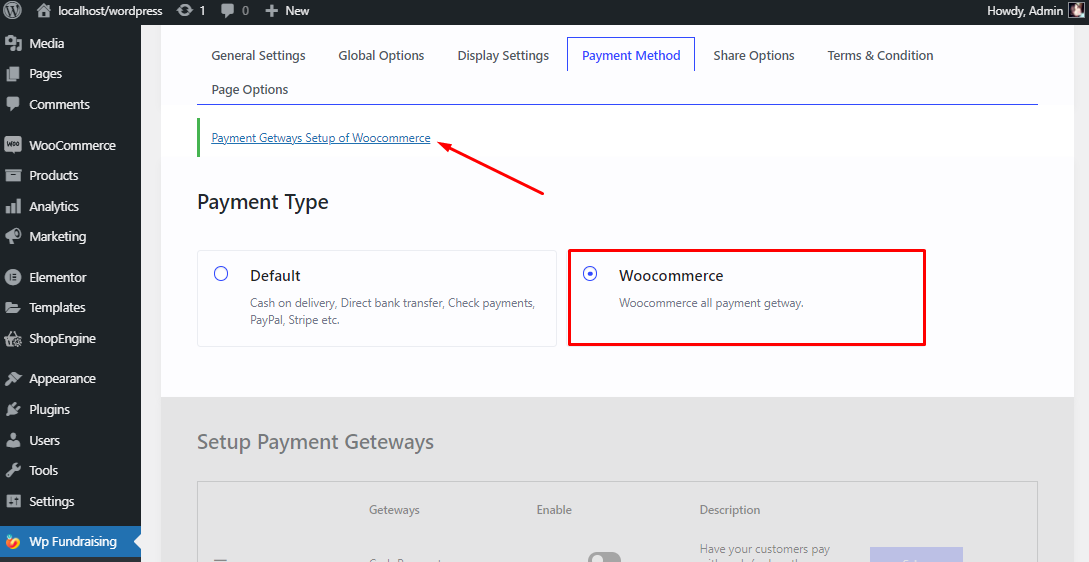The height and width of the screenshot is (562, 1089).
Task: Click the Analytics bar chart icon
Action: (13, 206)
